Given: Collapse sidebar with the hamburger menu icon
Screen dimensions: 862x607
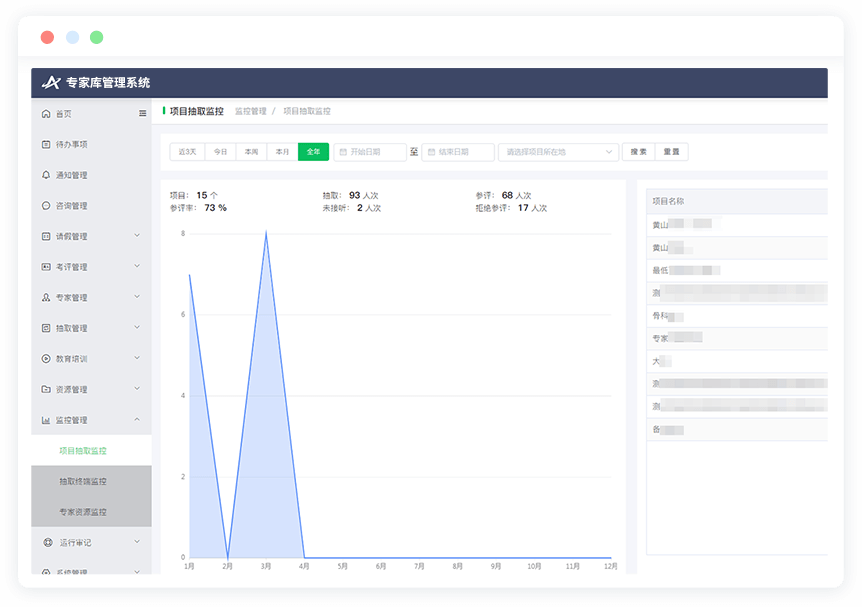Looking at the screenshot, I should pyautogui.click(x=142, y=114).
